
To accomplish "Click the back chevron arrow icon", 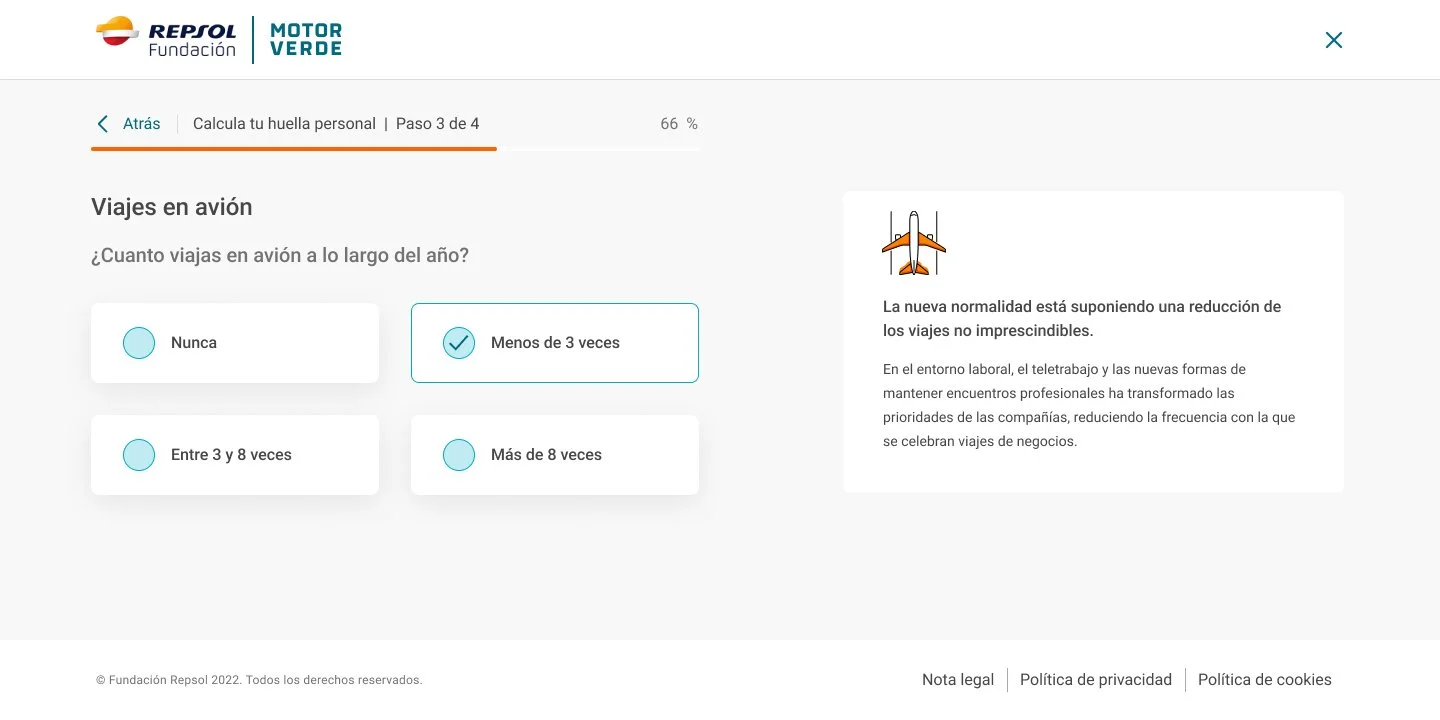I will click(x=102, y=124).
